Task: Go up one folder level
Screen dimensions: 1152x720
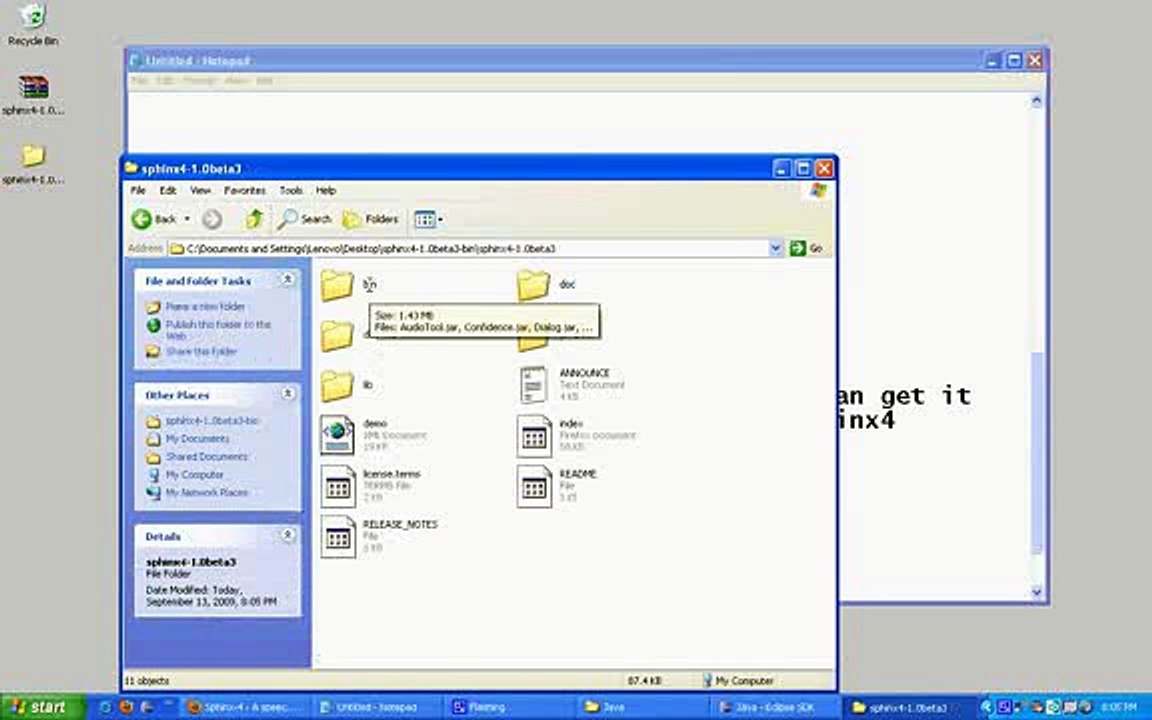Action: [254, 219]
